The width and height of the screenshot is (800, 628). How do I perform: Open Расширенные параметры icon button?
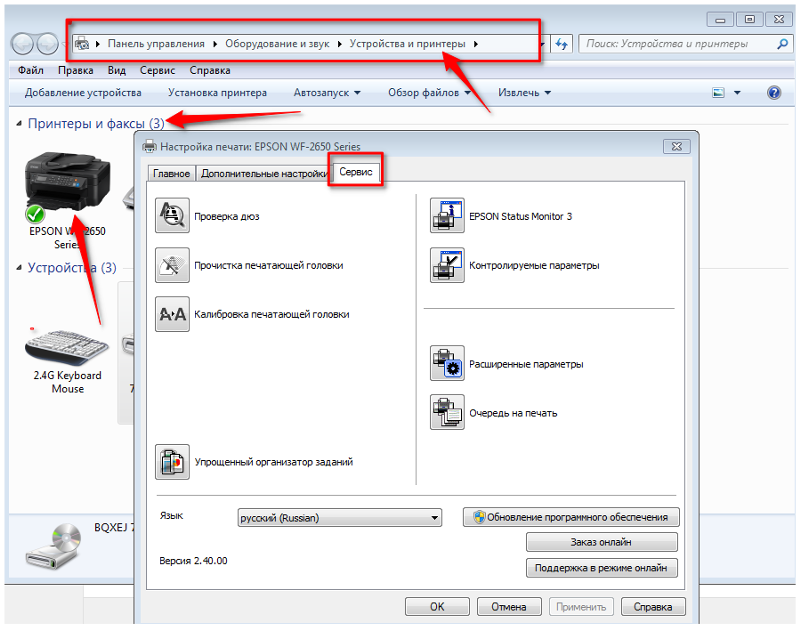(x=447, y=363)
